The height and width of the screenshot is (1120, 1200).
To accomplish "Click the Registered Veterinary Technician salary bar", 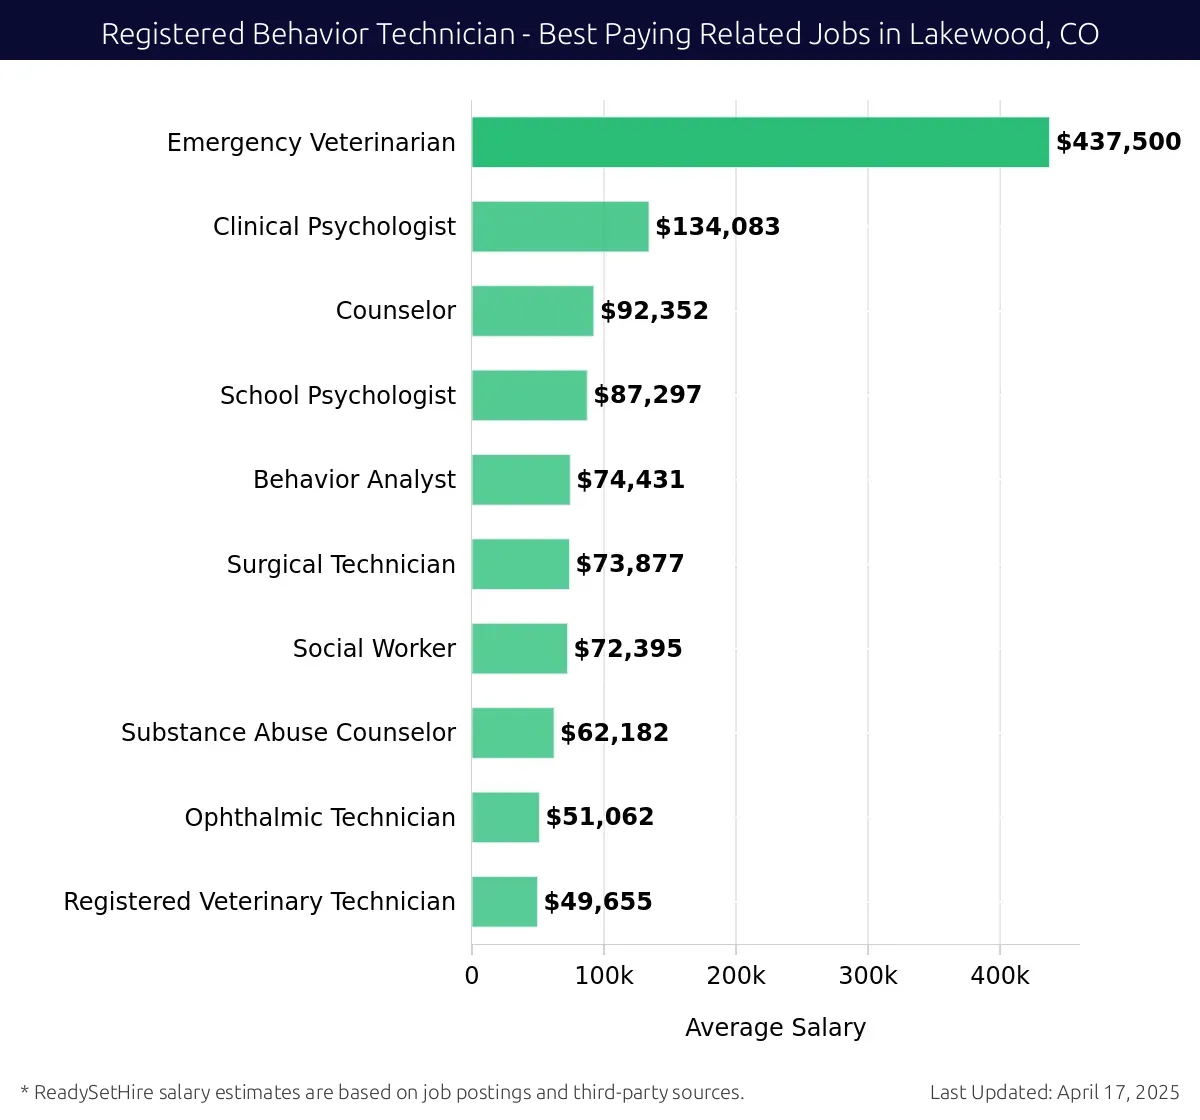I will [504, 902].
